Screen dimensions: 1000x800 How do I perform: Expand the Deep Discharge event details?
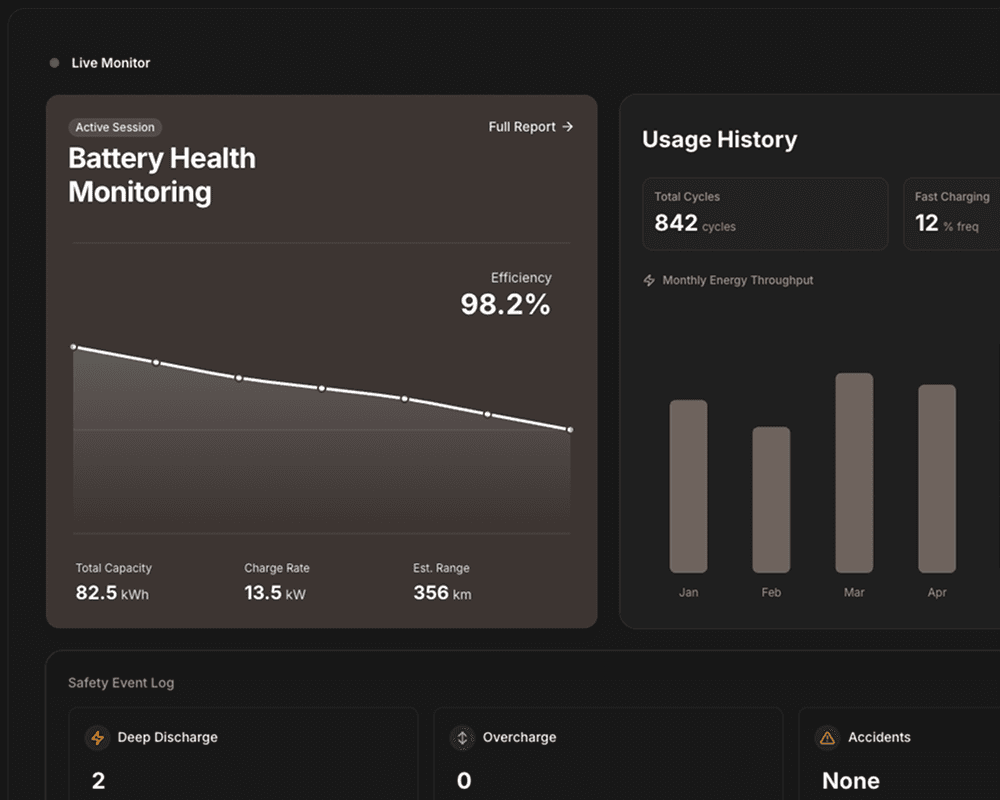pyautogui.click(x=244, y=757)
